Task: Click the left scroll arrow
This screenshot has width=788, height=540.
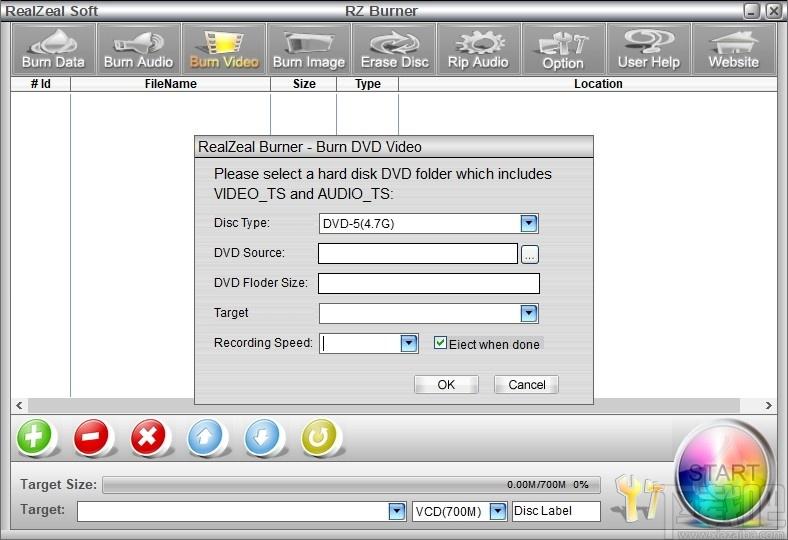Action: pos(19,405)
